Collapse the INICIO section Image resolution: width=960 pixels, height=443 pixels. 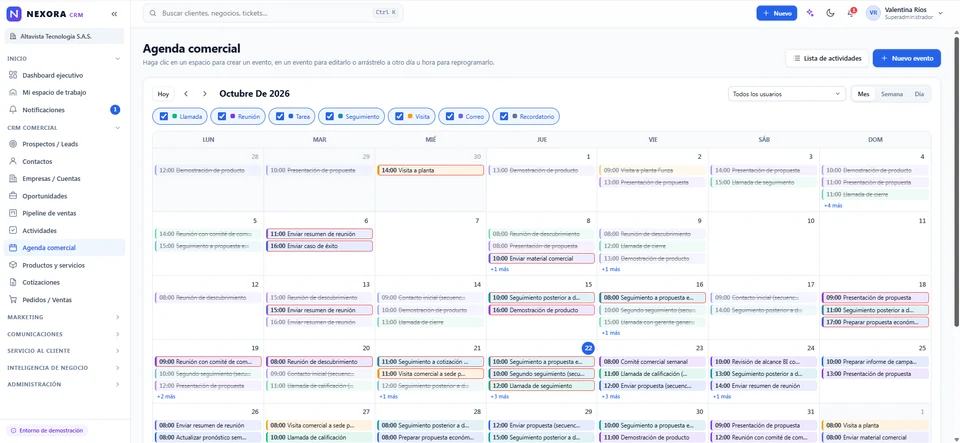(118, 59)
